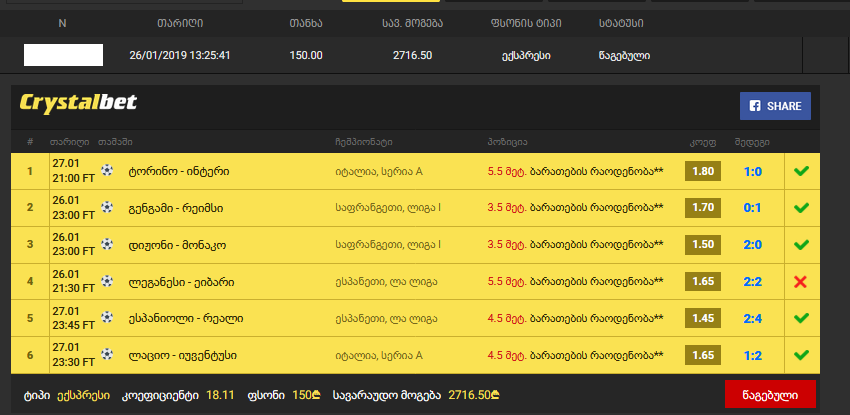Click the Crystalbet logo
The height and width of the screenshot is (415, 850).
[78, 102]
